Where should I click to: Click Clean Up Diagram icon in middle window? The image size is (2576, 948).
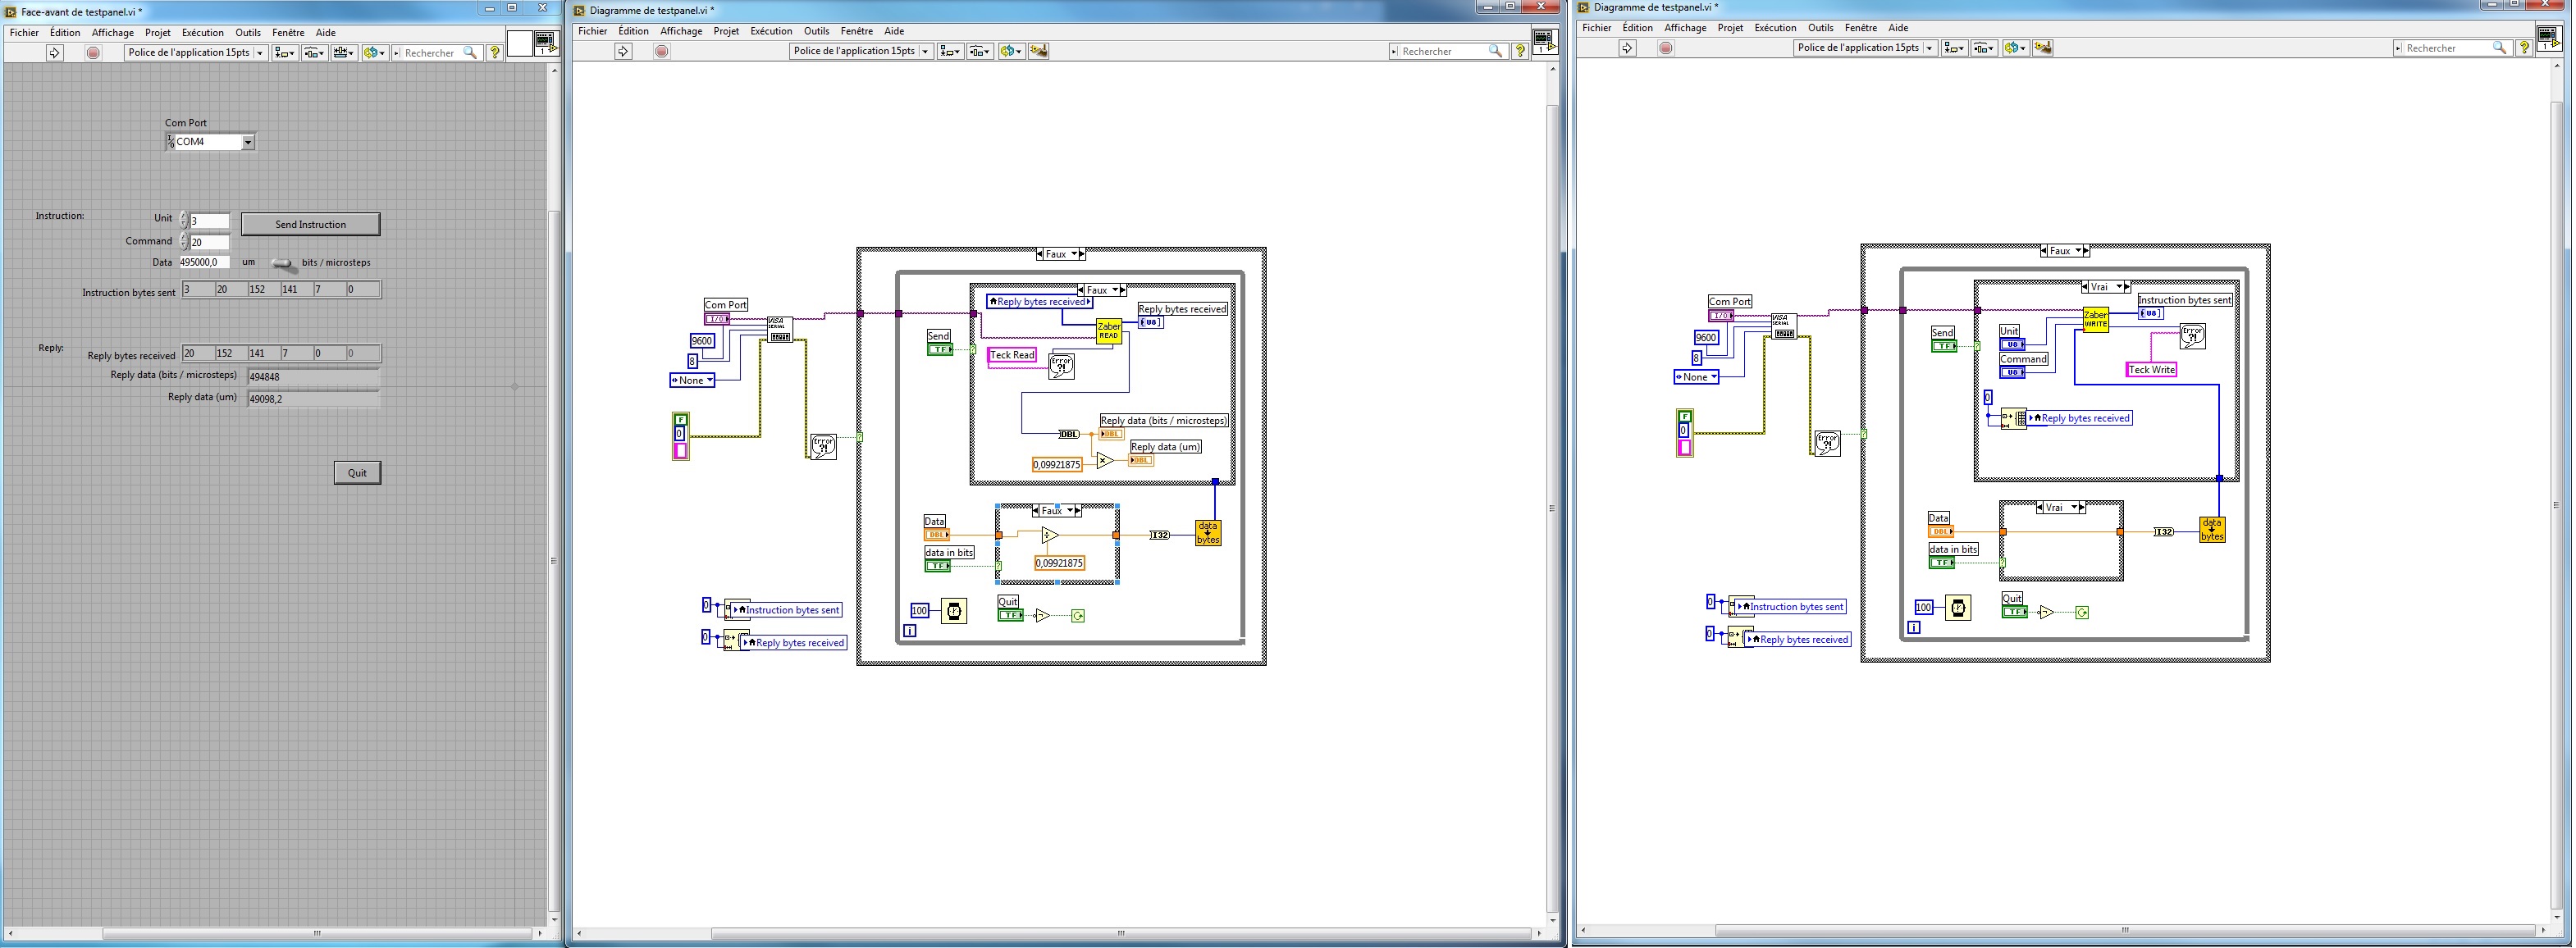pos(1038,51)
